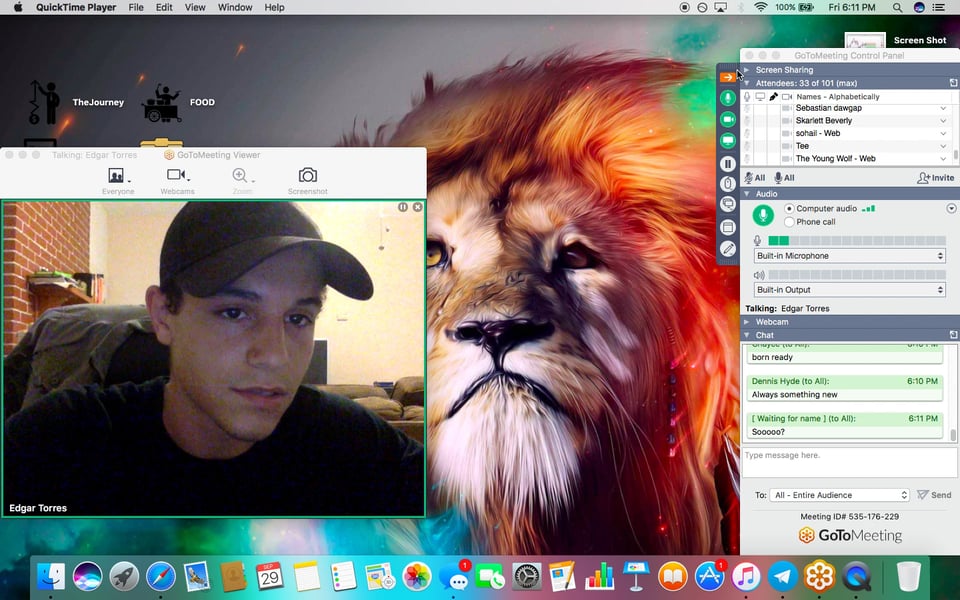Open options chevron for sohail - Web

pyautogui.click(x=943, y=133)
